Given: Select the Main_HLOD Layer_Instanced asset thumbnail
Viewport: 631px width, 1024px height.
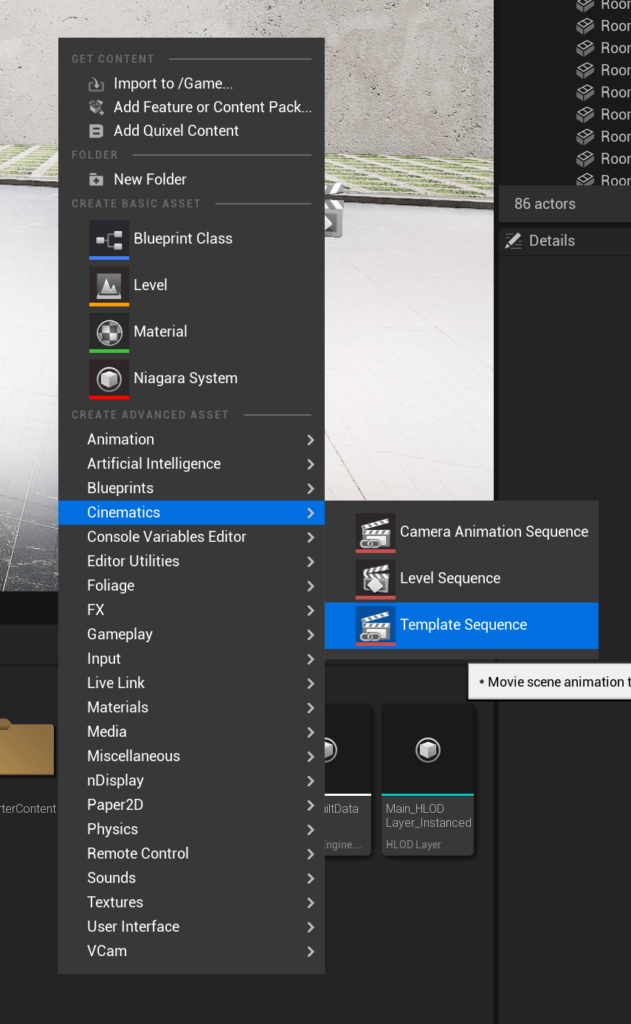Looking at the screenshot, I should 428,750.
